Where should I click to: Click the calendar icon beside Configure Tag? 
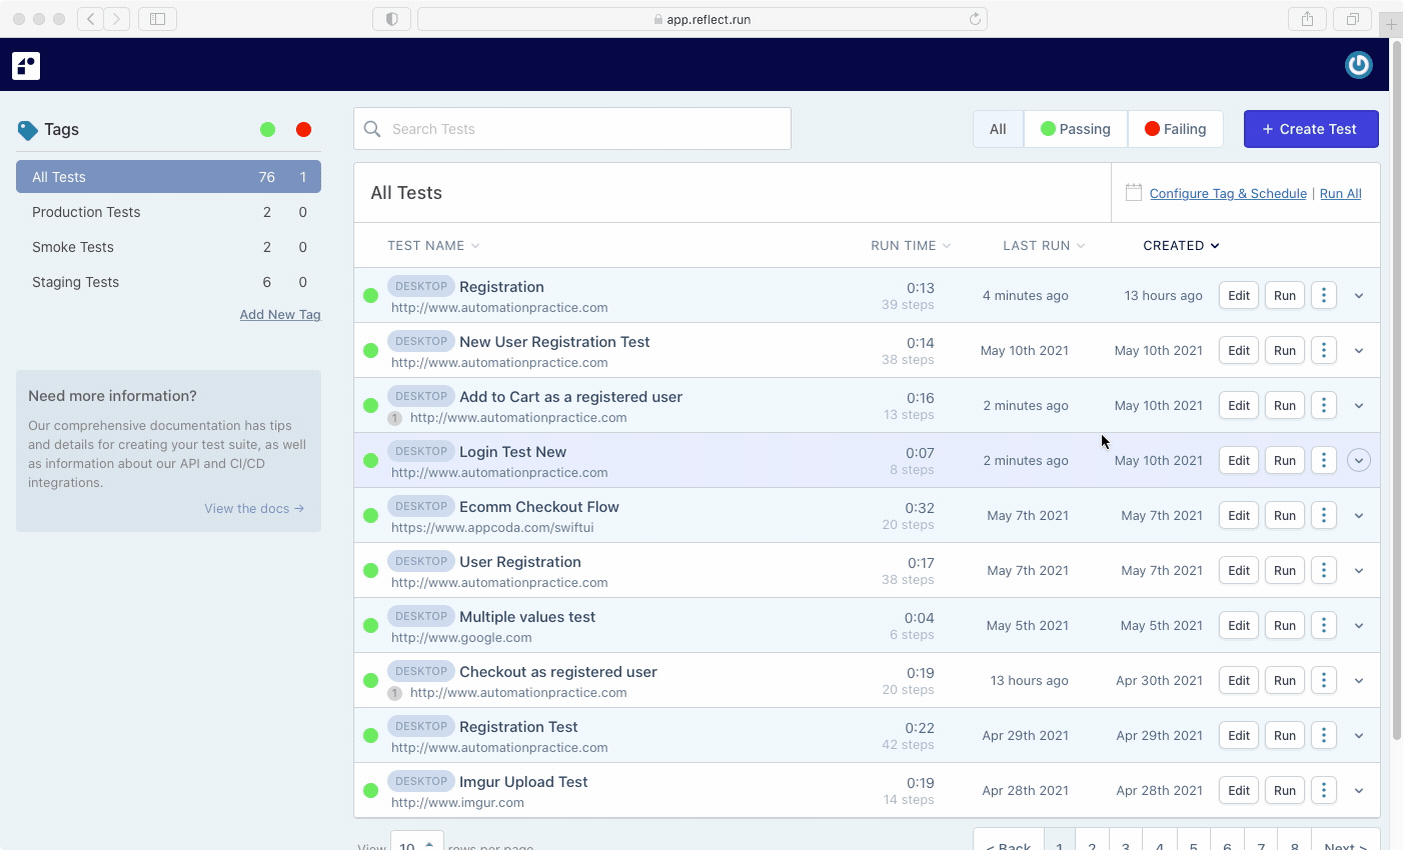1133,193
